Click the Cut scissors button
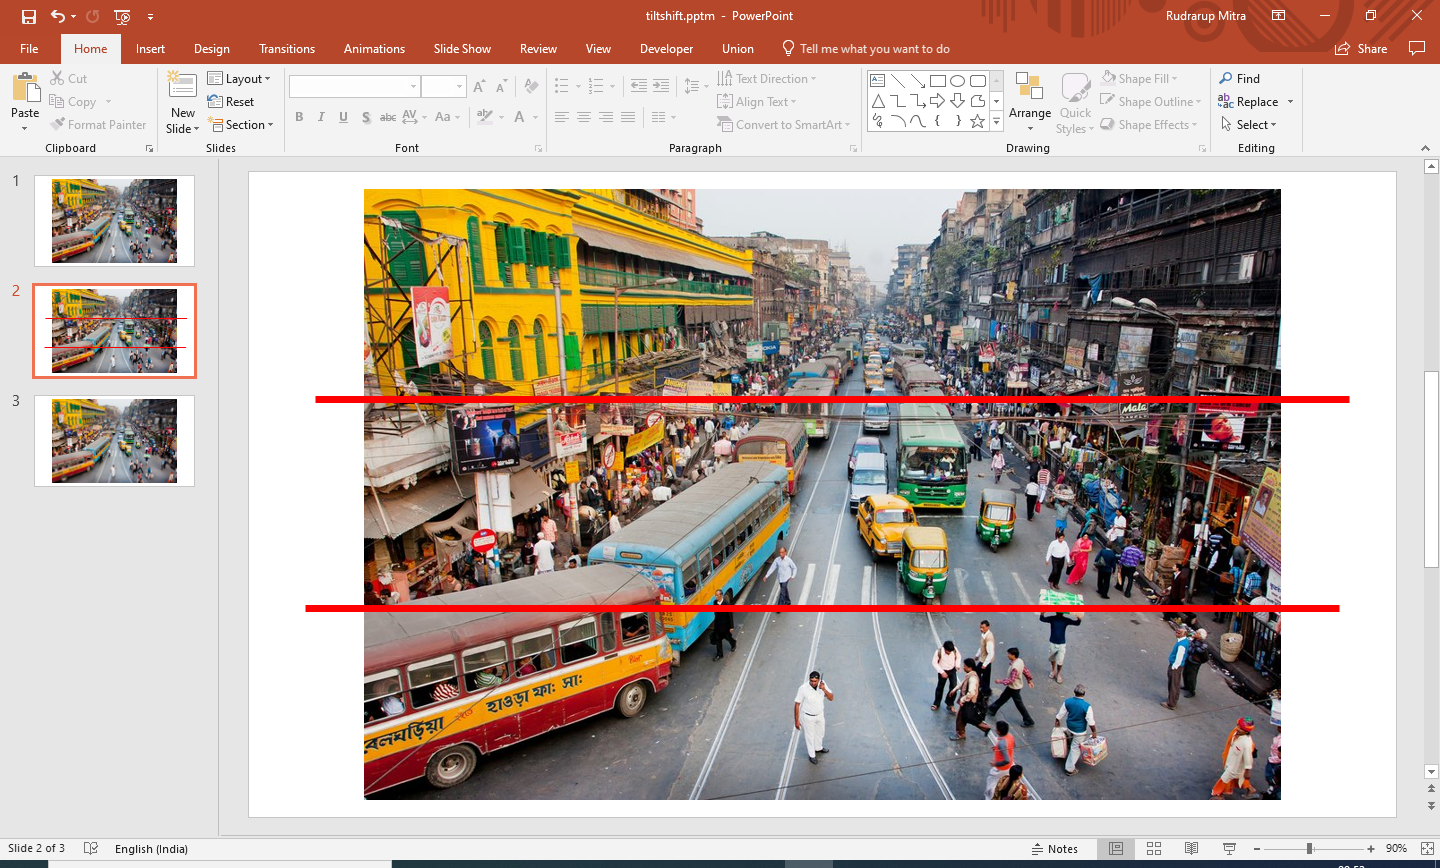Screen dimensions: 1440x868 coord(68,78)
